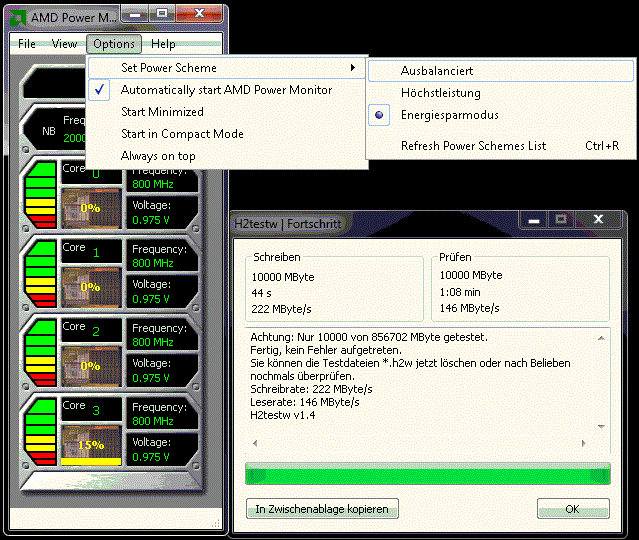Close the H2testw Fortschritt window
The width and height of the screenshot is (639, 540).
(599, 220)
